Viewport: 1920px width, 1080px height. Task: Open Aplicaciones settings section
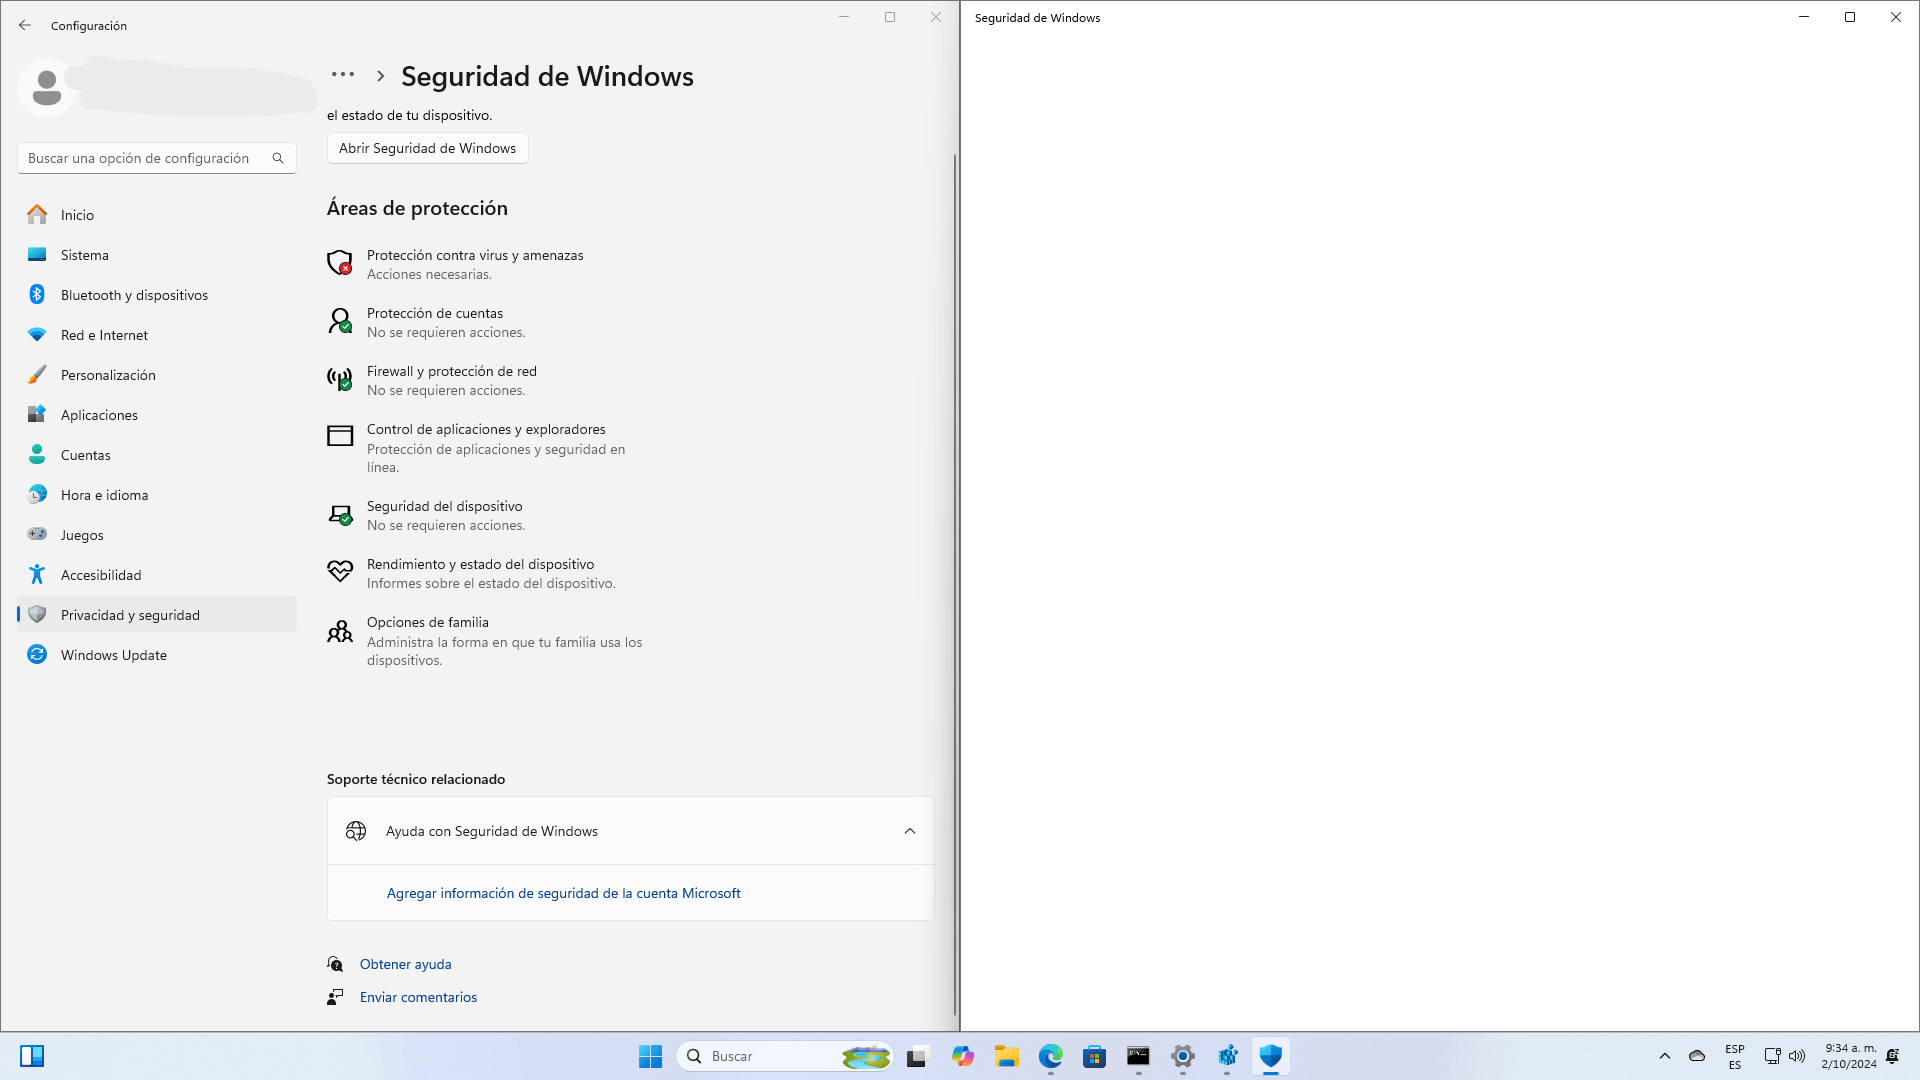tap(157, 415)
